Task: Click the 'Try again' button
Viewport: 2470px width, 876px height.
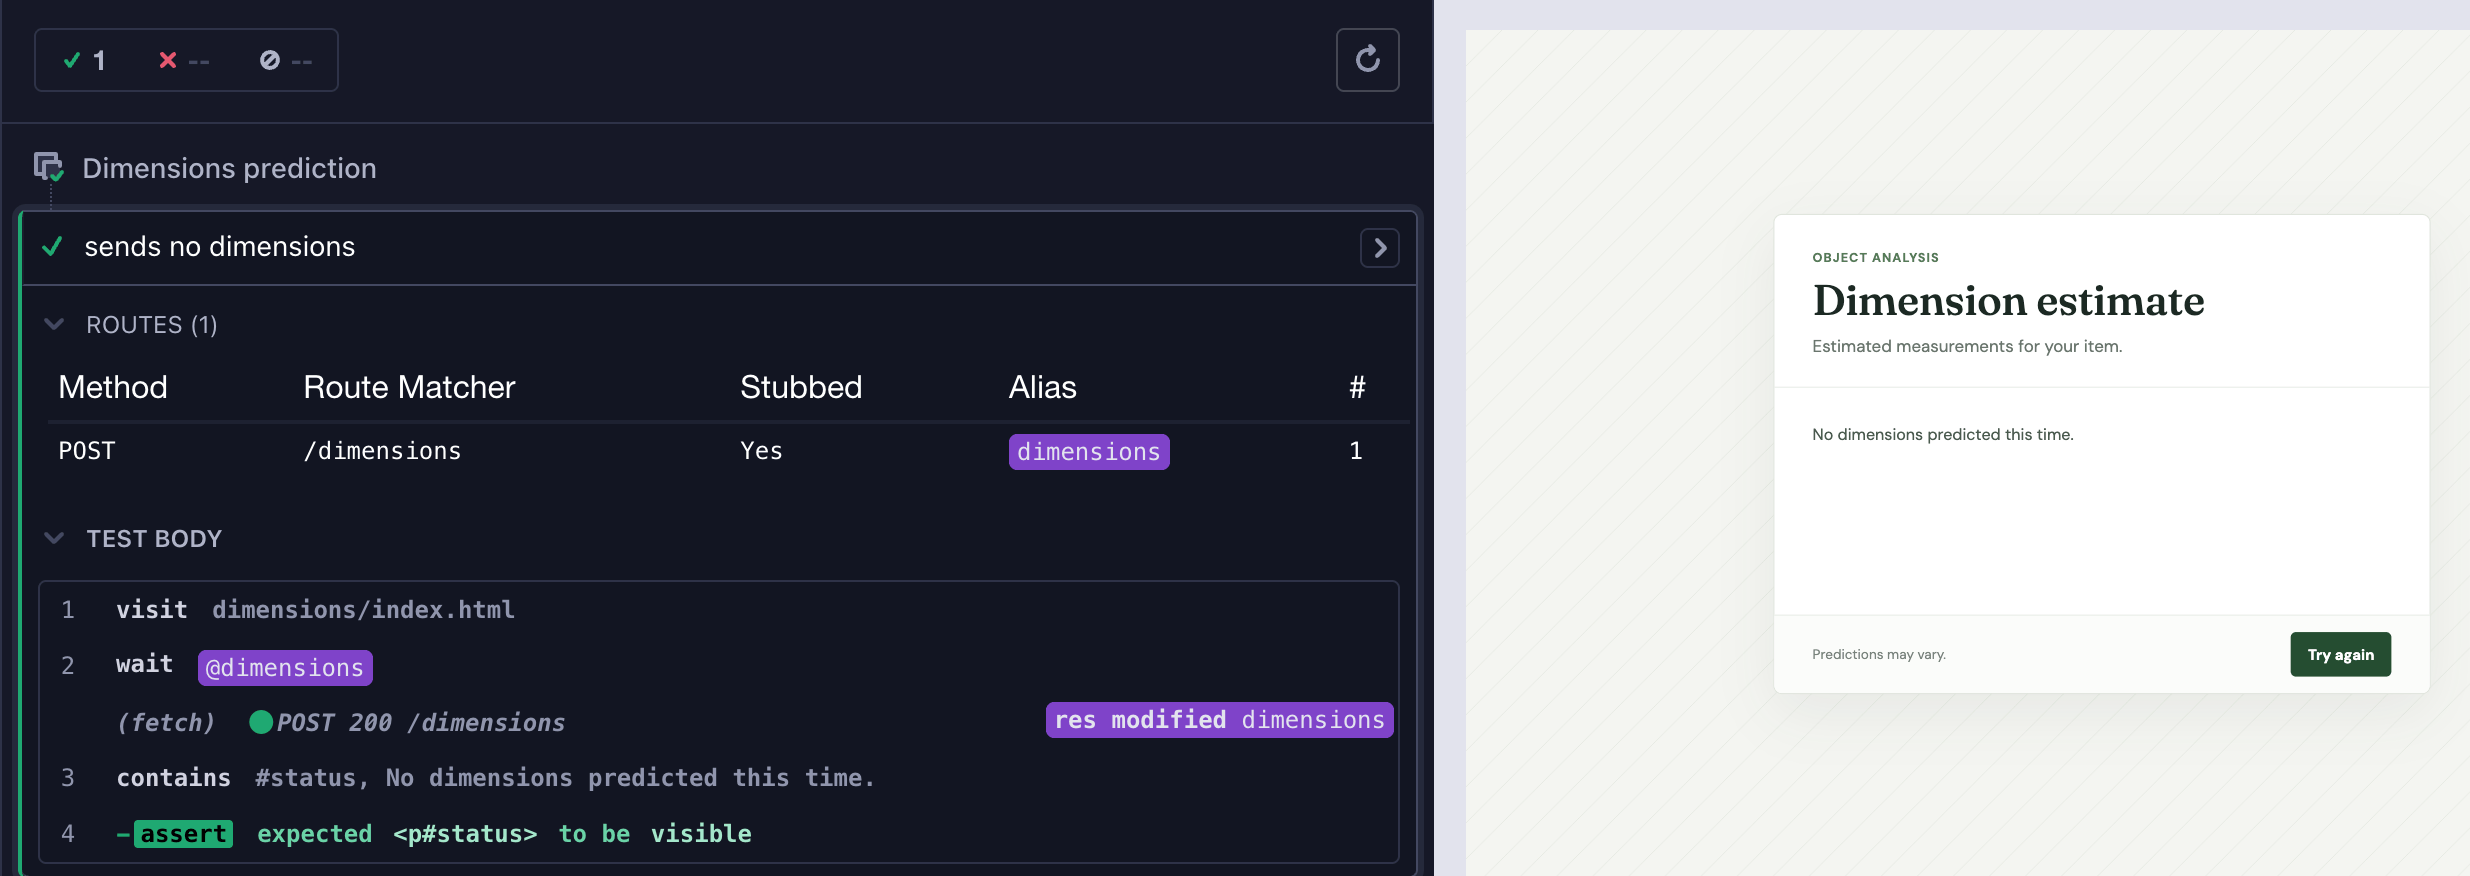Action: (x=2340, y=654)
